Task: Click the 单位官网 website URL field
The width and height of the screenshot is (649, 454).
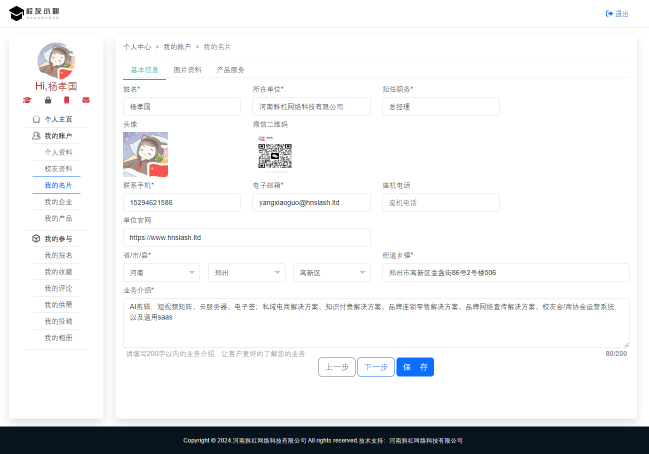Action: pyautogui.click(x=247, y=238)
